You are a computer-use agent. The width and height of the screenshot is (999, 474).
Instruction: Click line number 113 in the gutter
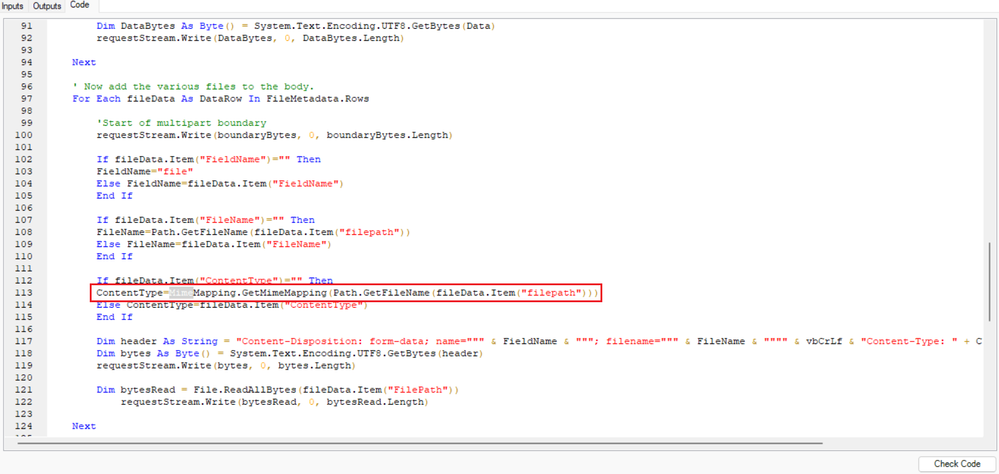click(26, 293)
